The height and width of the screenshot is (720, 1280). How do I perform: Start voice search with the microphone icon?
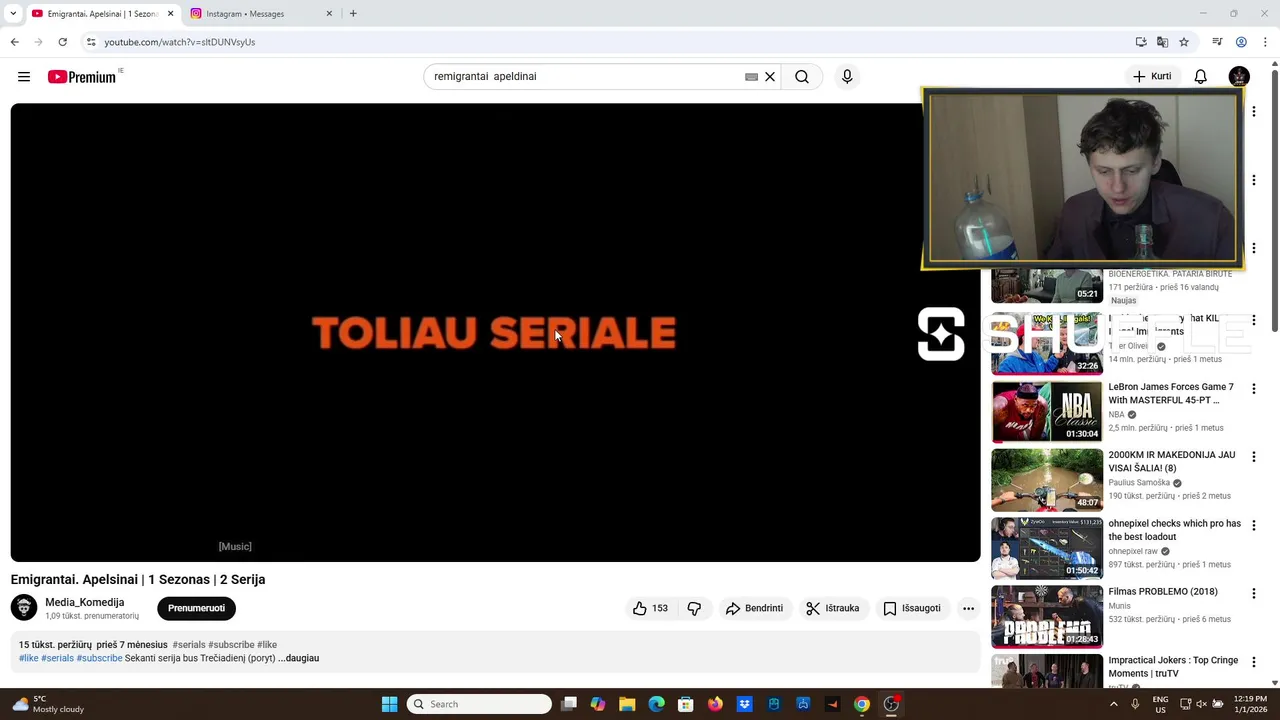tap(847, 76)
